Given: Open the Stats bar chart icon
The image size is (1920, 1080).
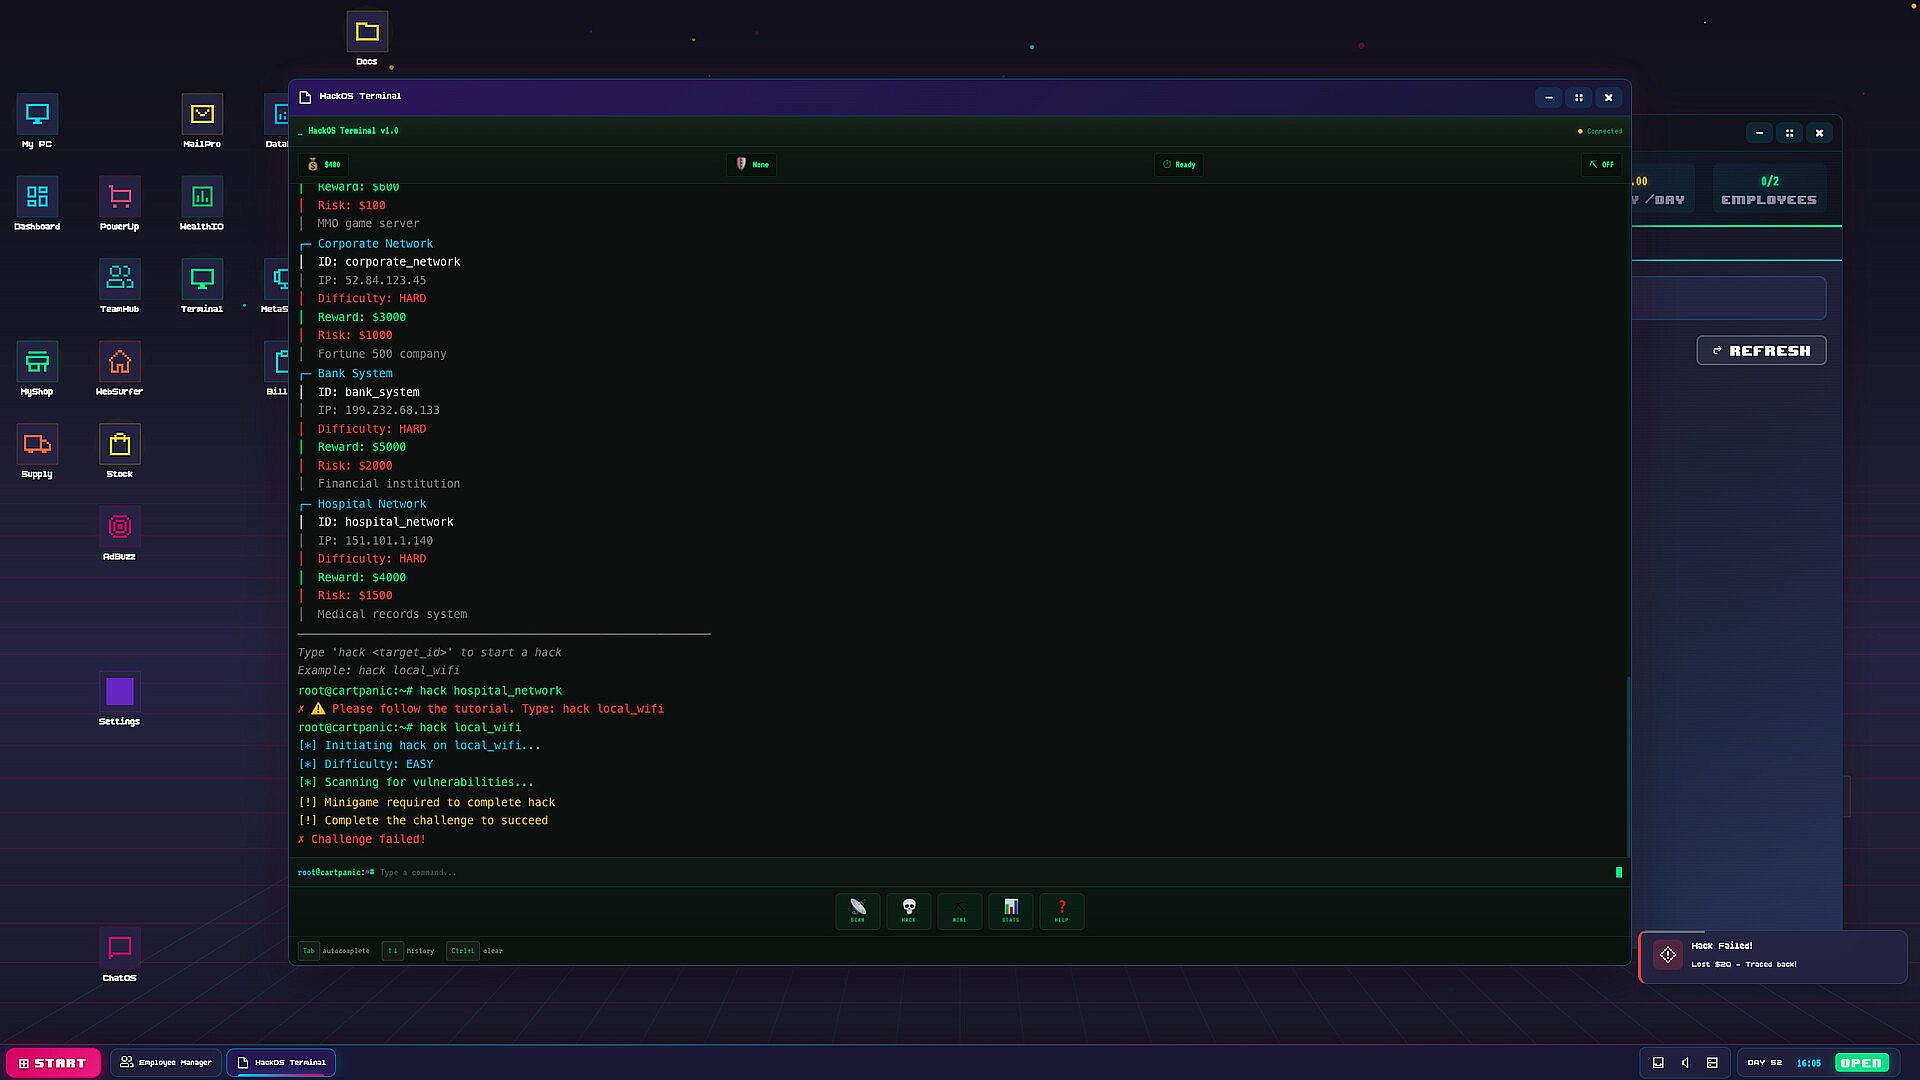Looking at the screenshot, I should tap(1010, 910).
